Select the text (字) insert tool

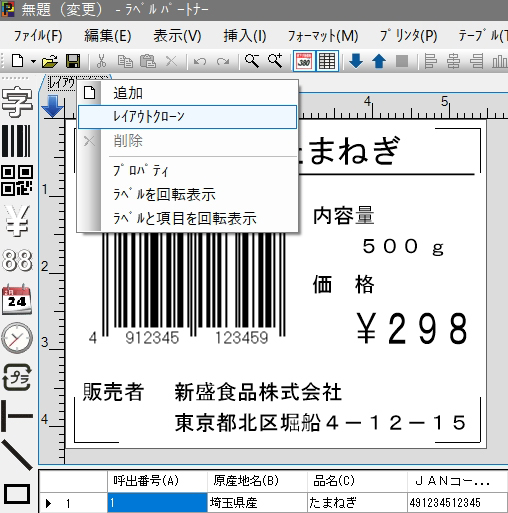[17, 102]
